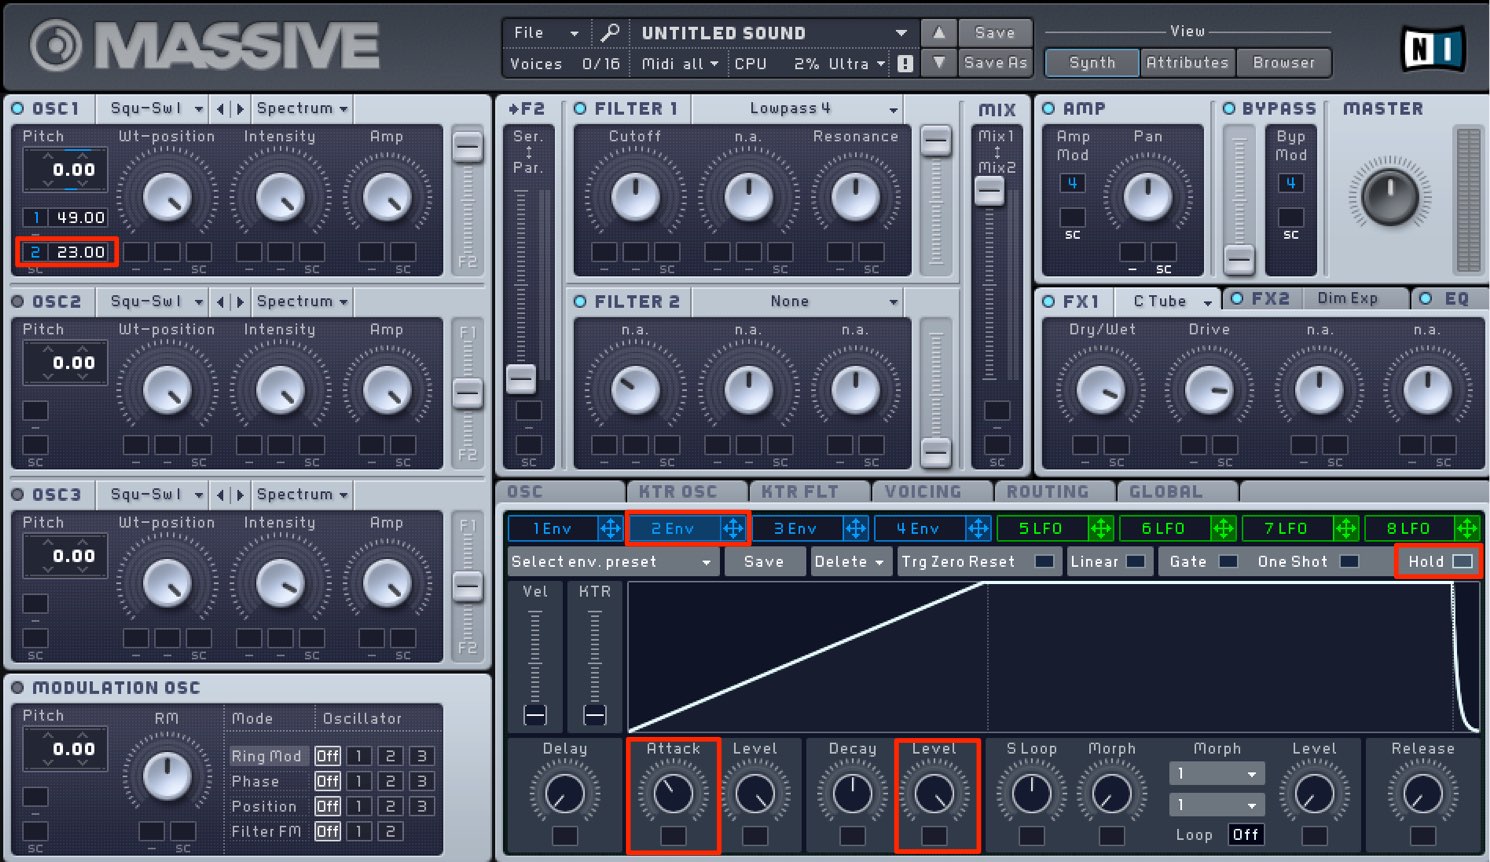The height and width of the screenshot is (862, 1490).
Task: Click the OSC1 pitch value field
Action: click(x=65, y=169)
